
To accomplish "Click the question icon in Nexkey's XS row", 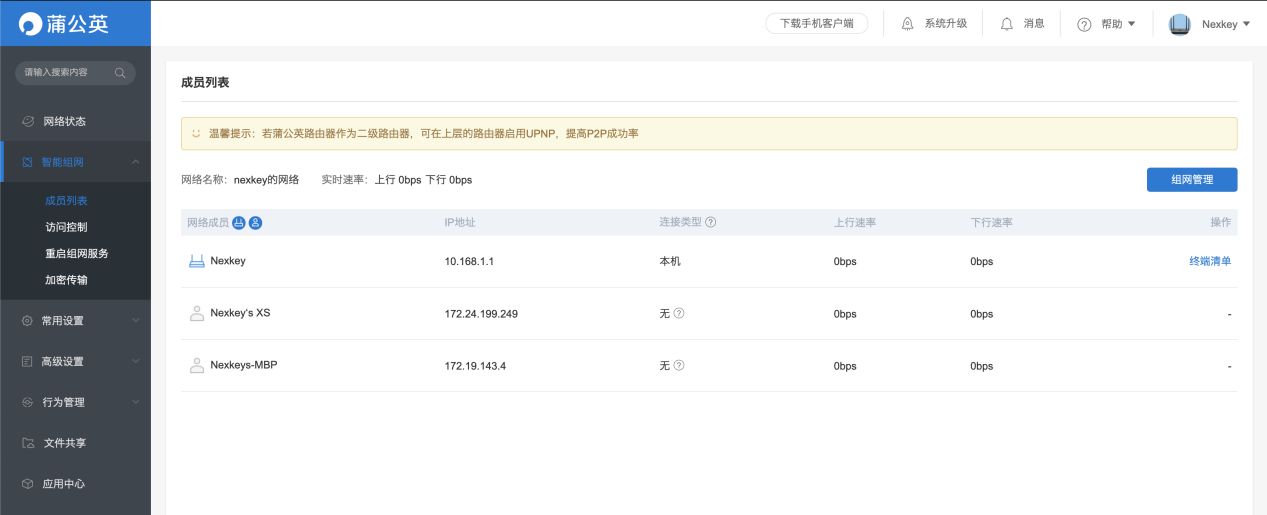I will coord(678,313).
